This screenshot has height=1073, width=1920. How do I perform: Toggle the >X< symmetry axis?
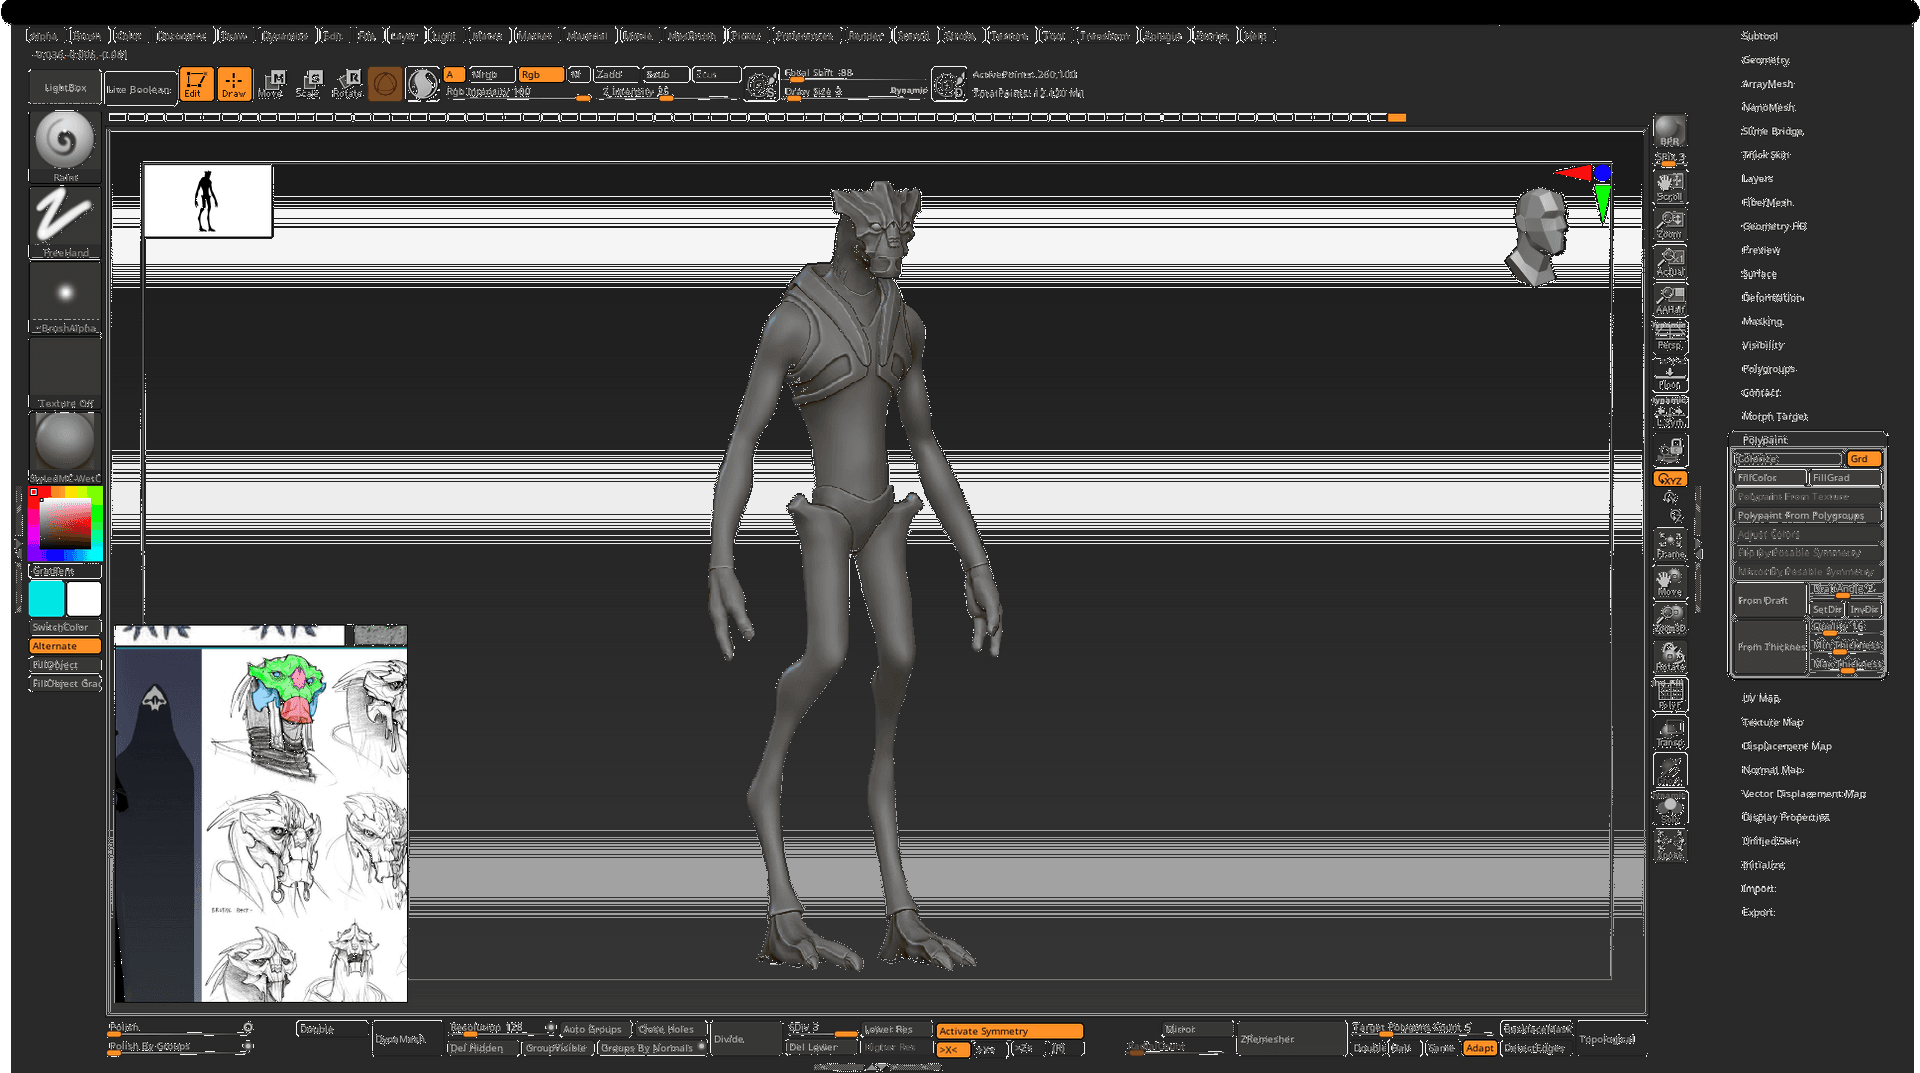tap(952, 1049)
